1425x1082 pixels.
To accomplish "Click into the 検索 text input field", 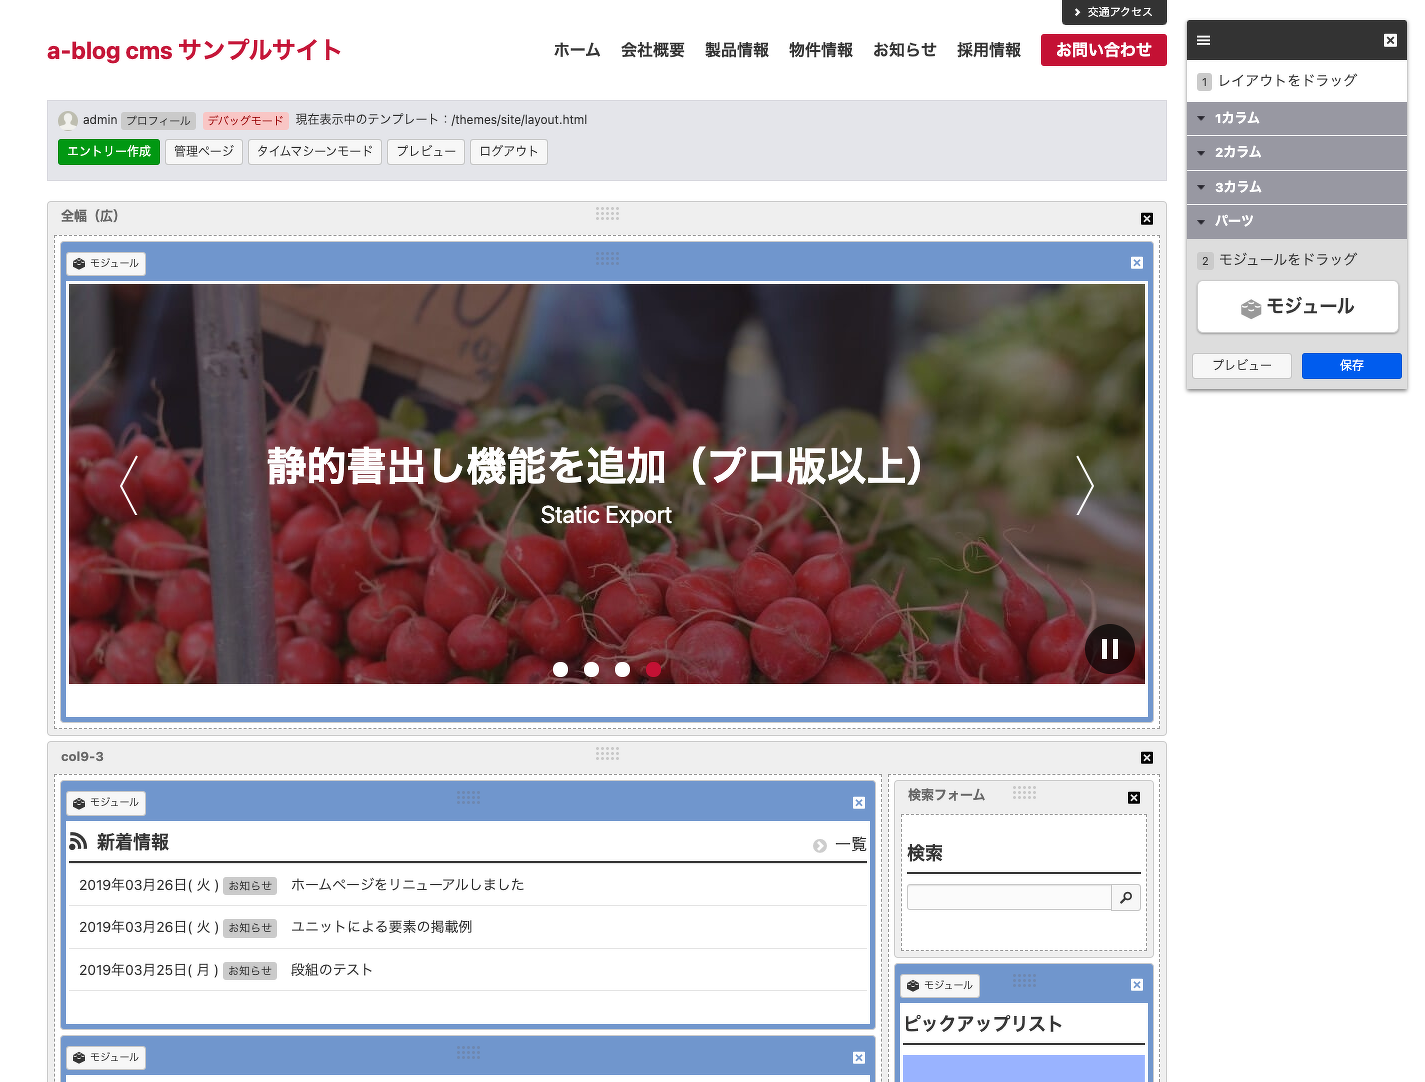I will pyautogui.click(x=1008, y=897).
